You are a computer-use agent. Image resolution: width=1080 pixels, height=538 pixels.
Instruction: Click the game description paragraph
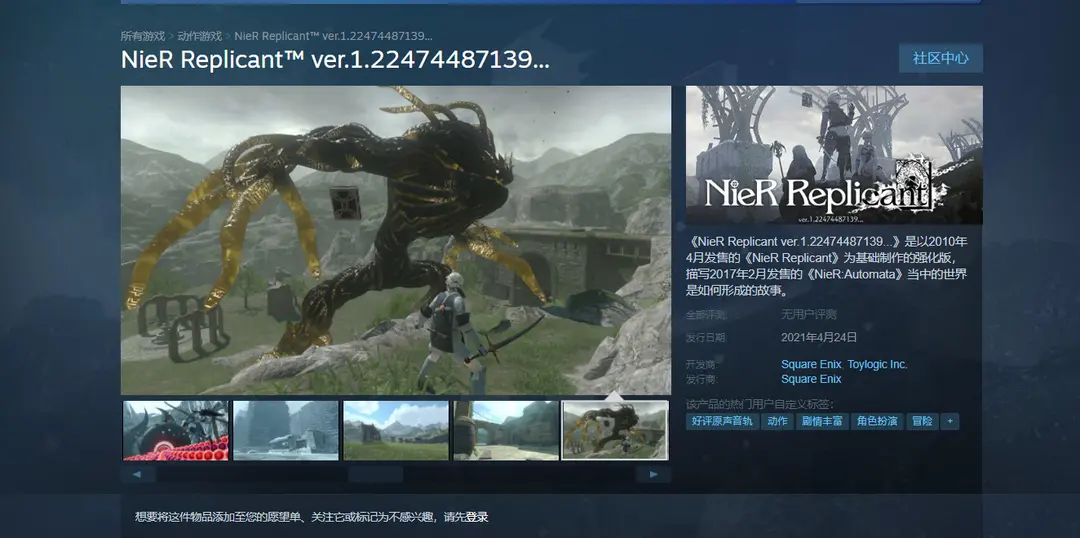click(x=827, y=265)
